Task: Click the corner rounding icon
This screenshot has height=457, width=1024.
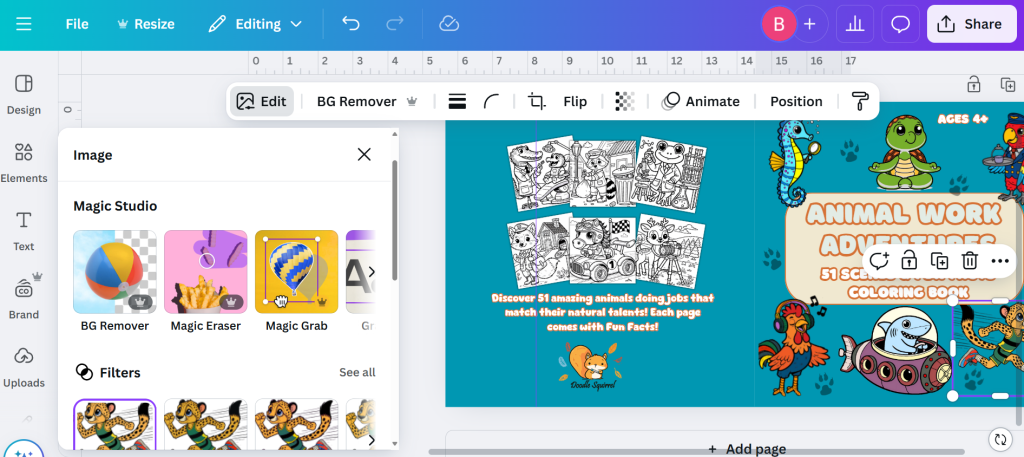Action: coord(492,101)
